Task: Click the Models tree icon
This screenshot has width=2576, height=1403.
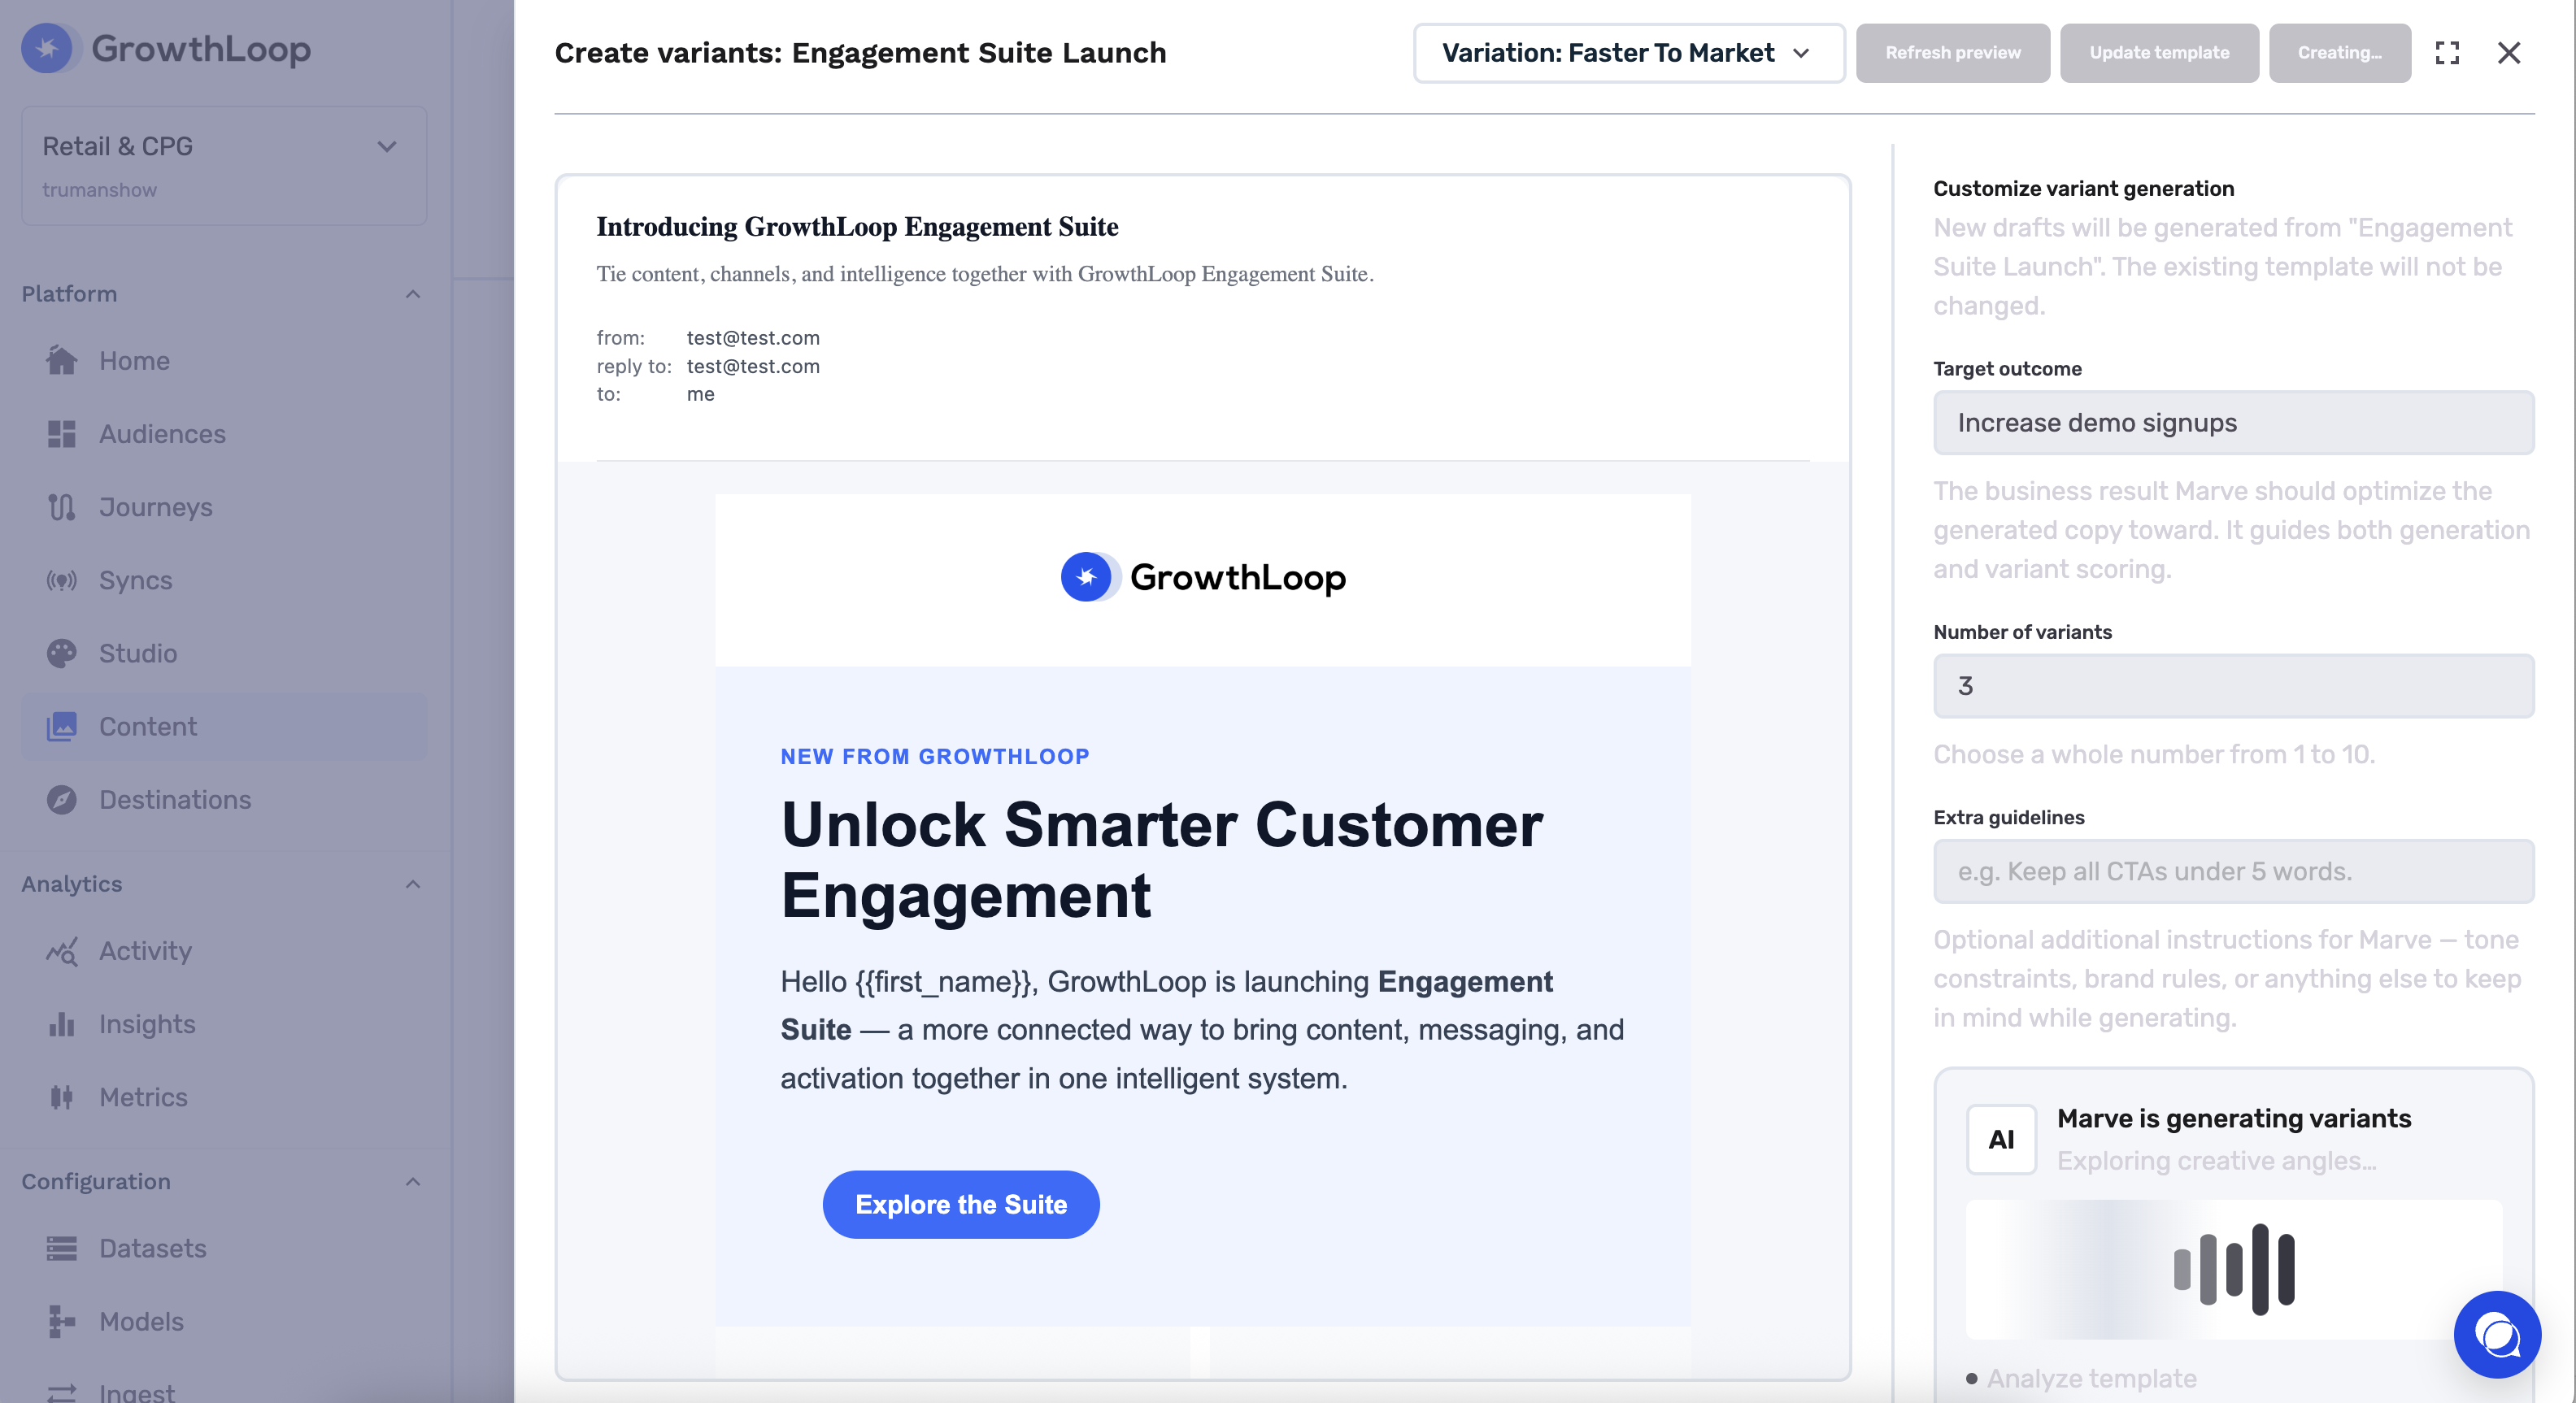Action: click(61, 1321)
